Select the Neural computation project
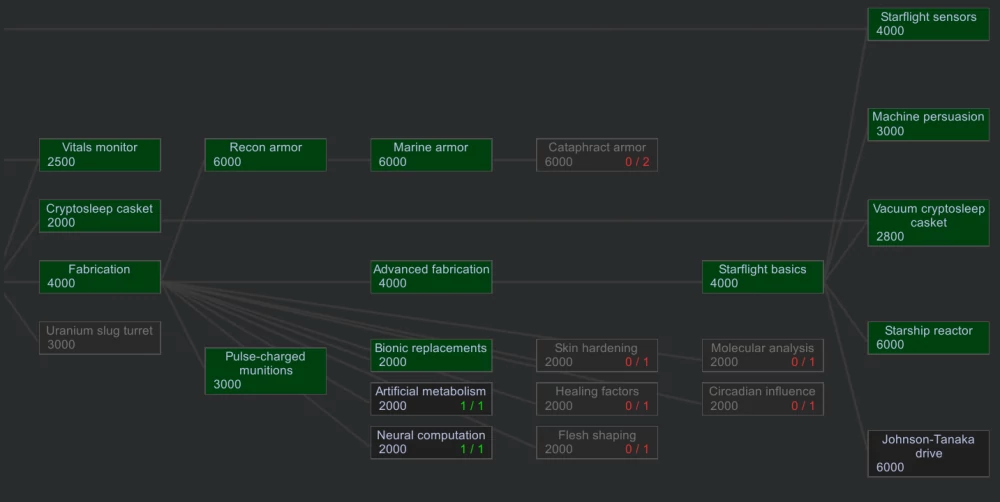1000x502 pixels. pyautogui.click(x=431, y=442)
